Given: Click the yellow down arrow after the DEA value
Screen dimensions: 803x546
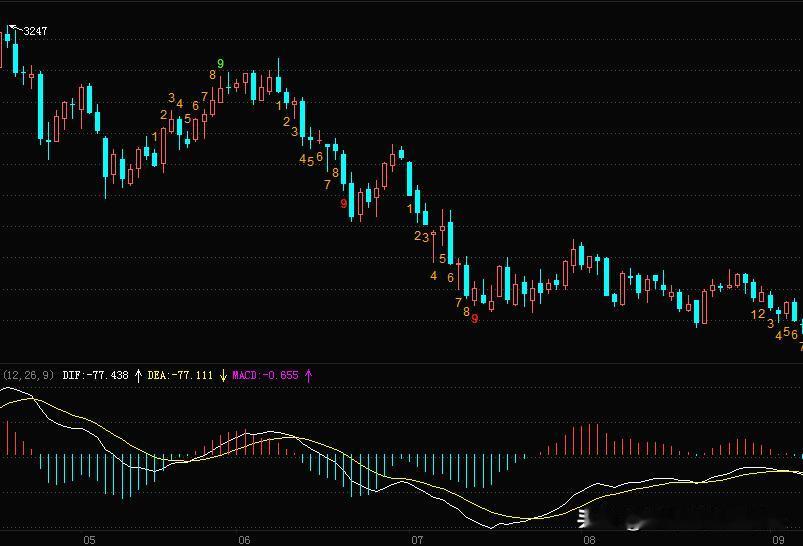Looking at the screenshot, I should coord(223,375).
